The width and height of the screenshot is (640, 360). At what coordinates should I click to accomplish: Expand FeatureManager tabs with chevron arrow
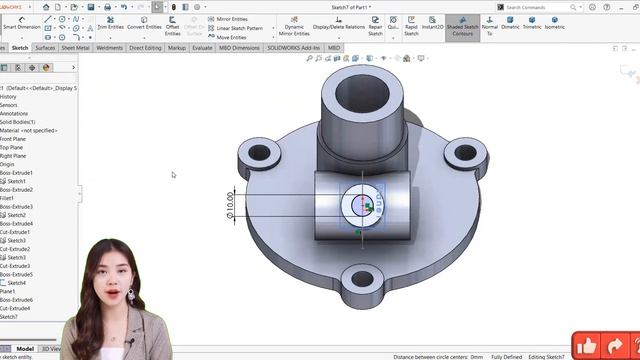[x=73, y=67]
